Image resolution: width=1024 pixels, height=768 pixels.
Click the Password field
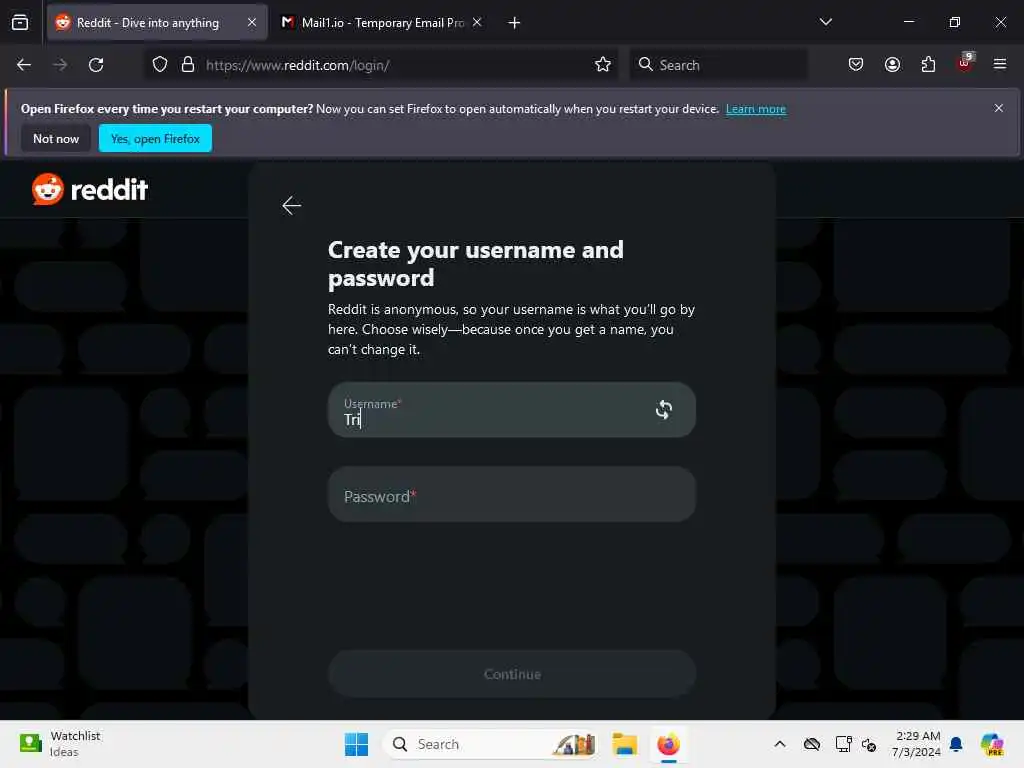[x=512, y=494]
